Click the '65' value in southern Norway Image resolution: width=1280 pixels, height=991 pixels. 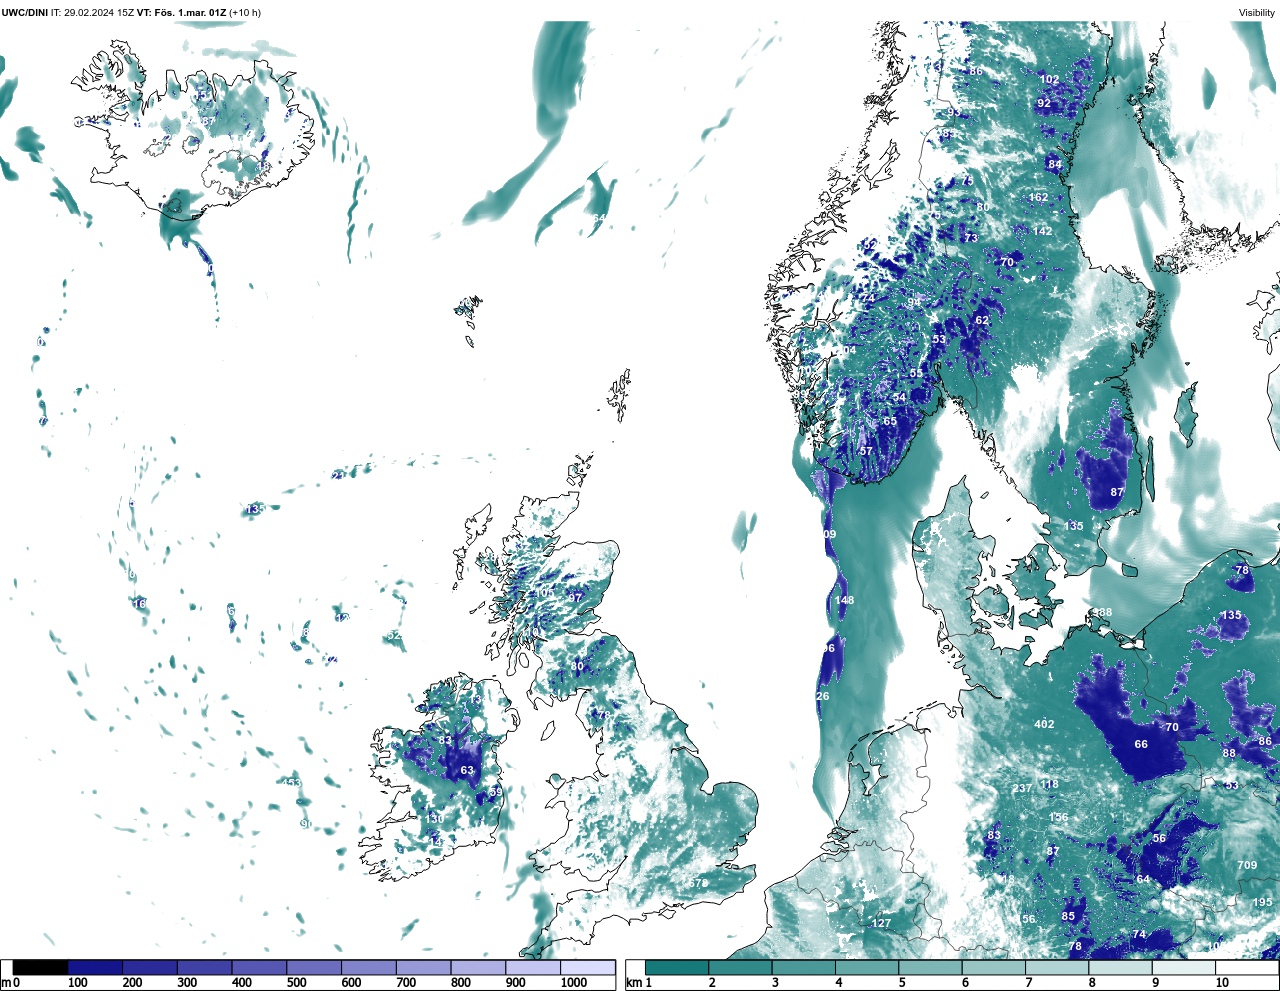tap(890, 422)
